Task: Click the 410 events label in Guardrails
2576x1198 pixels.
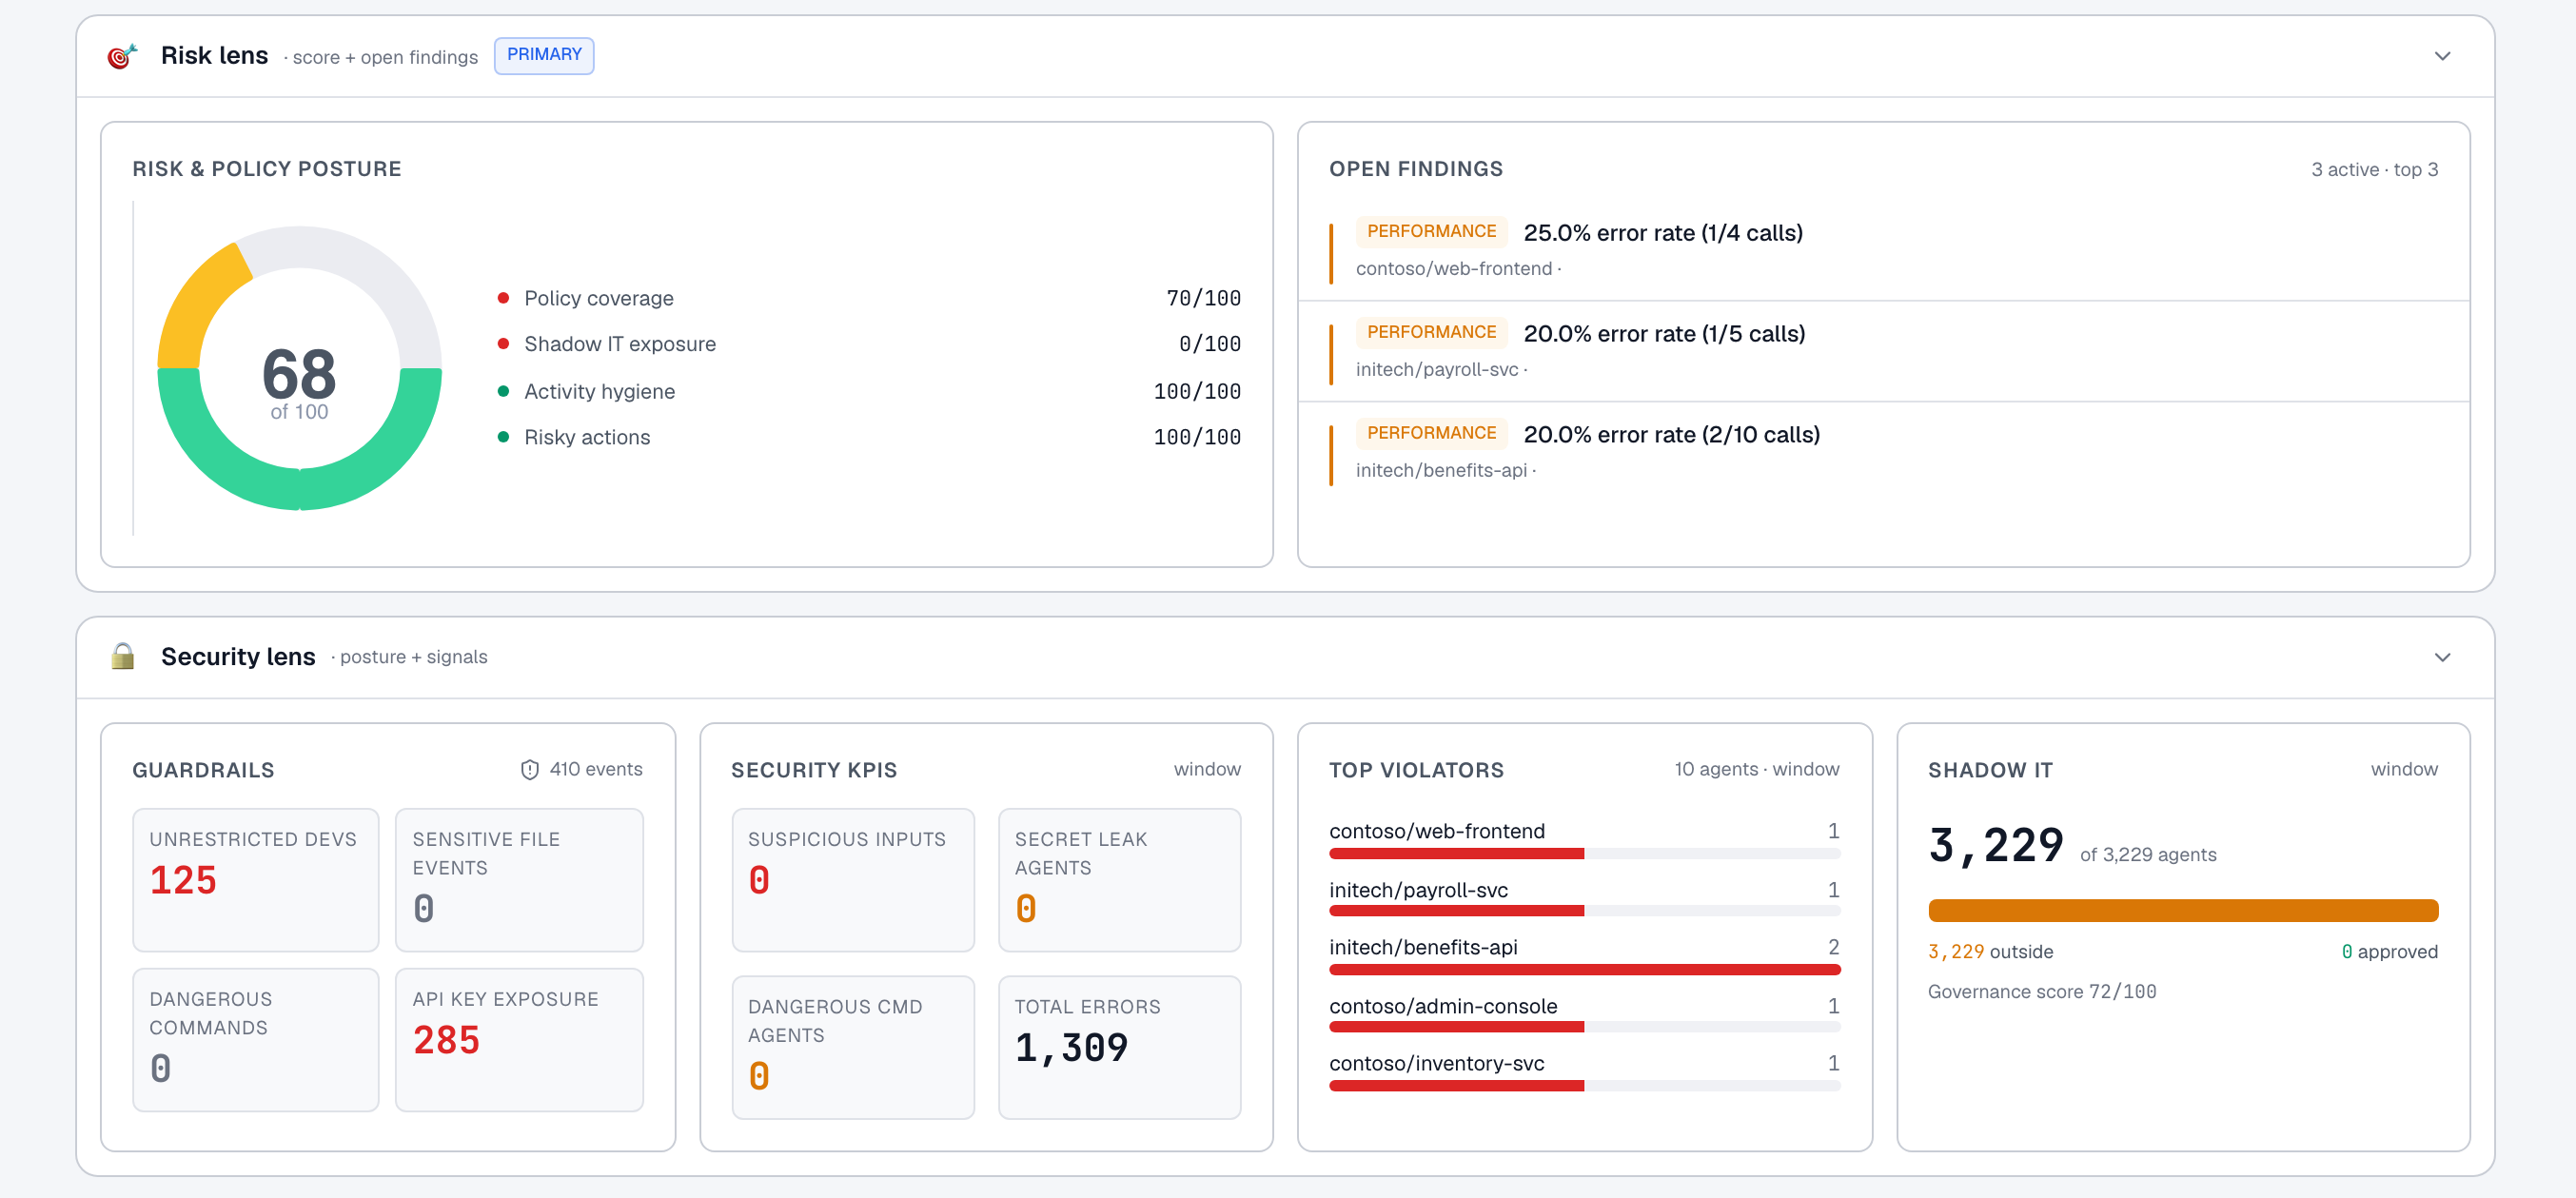Action: [595, 769]
